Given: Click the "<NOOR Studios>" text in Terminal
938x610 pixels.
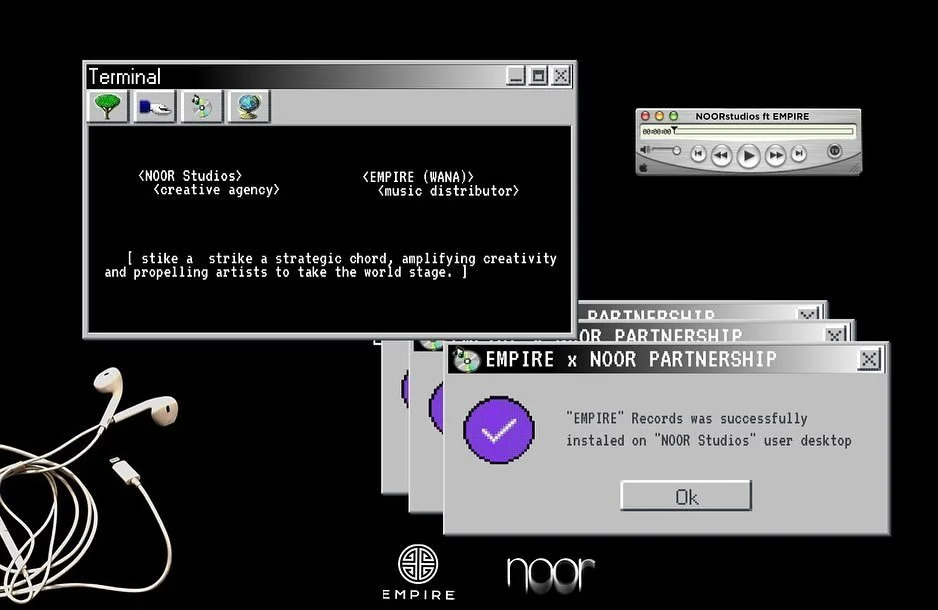Looking at the screenshot, I should click(190, 176).
